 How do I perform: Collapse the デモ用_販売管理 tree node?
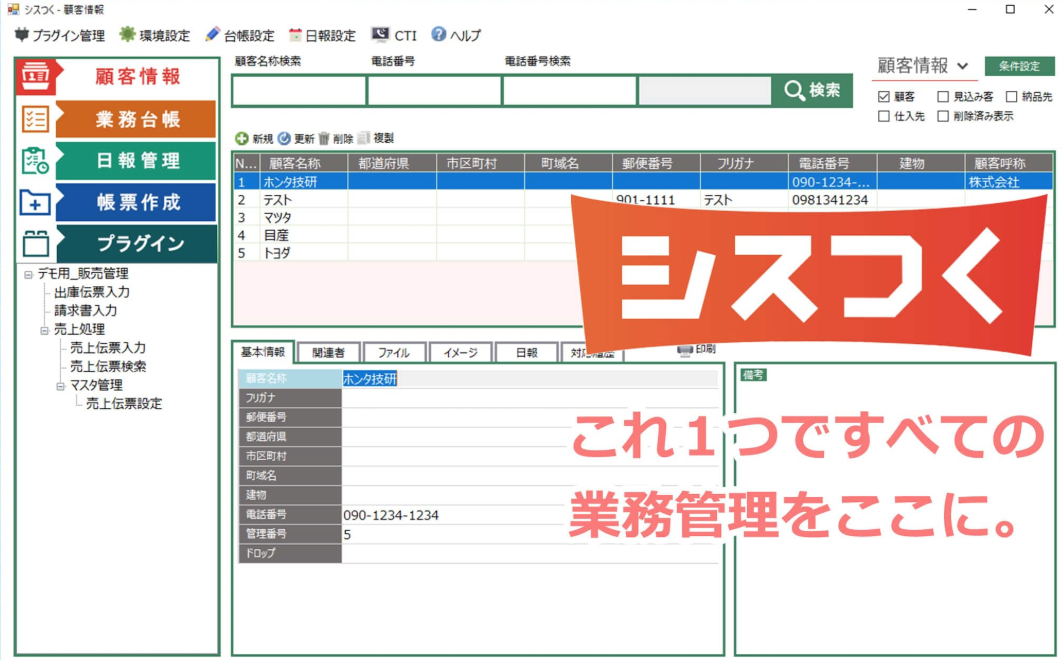(x=29, y=274)
